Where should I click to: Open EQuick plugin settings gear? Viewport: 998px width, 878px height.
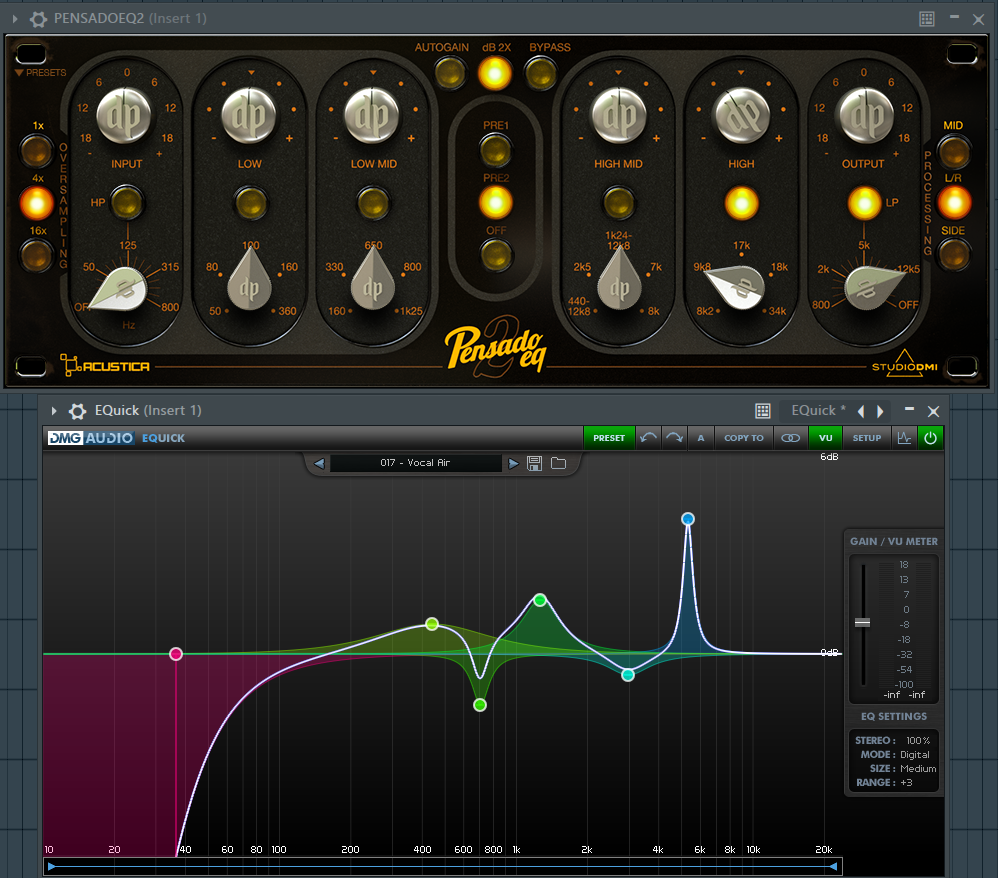pyautogui.click(x=78, y=411)
